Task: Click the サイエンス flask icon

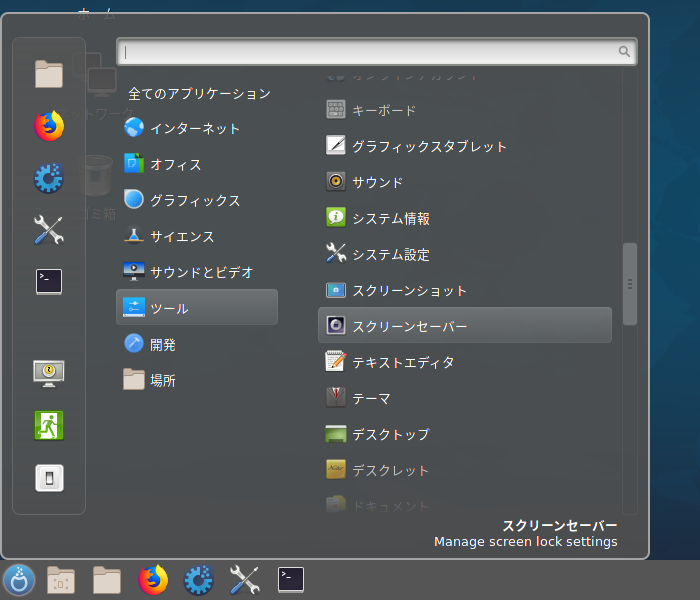Action: (x=133, y=235)
